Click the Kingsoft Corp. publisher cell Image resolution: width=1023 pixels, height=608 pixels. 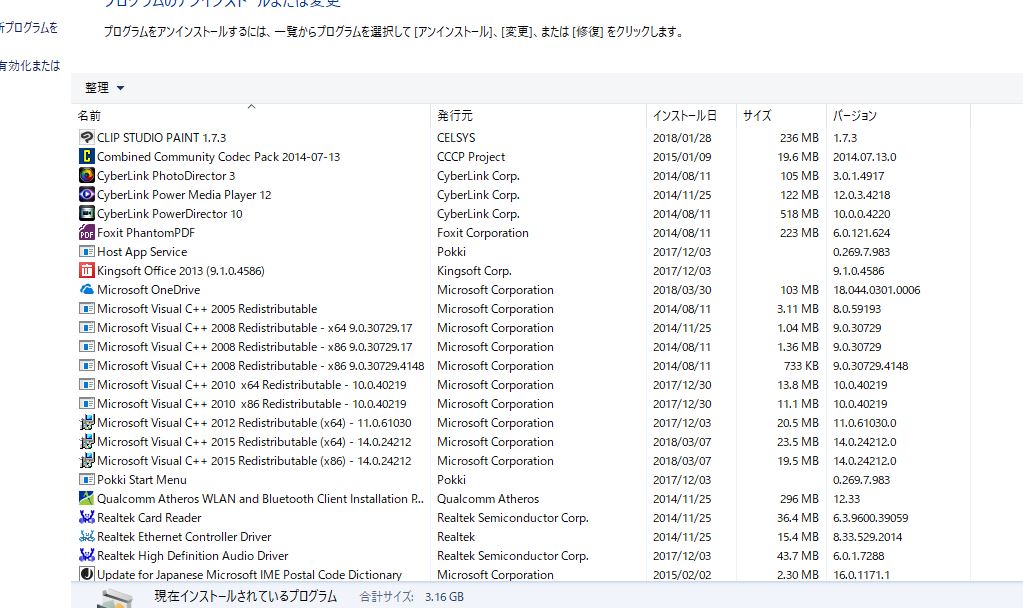click(474, 271)
